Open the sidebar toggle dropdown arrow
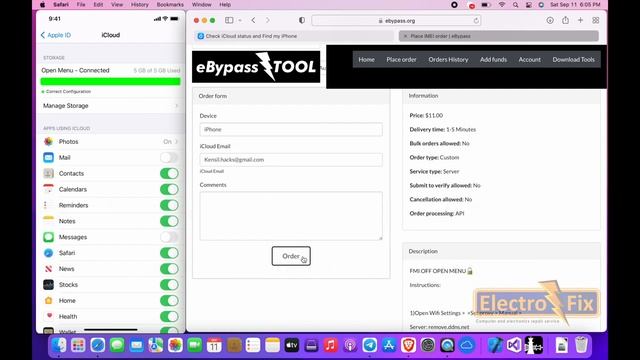 (240, 20)
